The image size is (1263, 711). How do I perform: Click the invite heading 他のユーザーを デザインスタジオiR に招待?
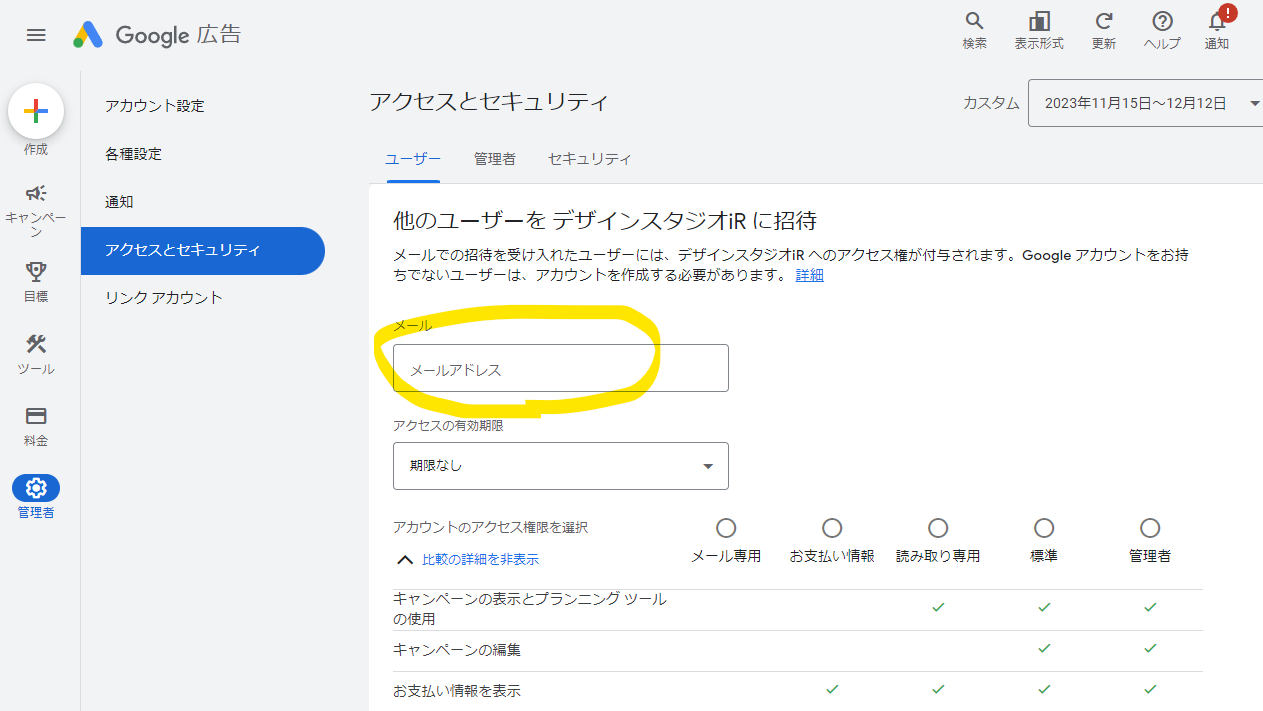coord(605,220)
